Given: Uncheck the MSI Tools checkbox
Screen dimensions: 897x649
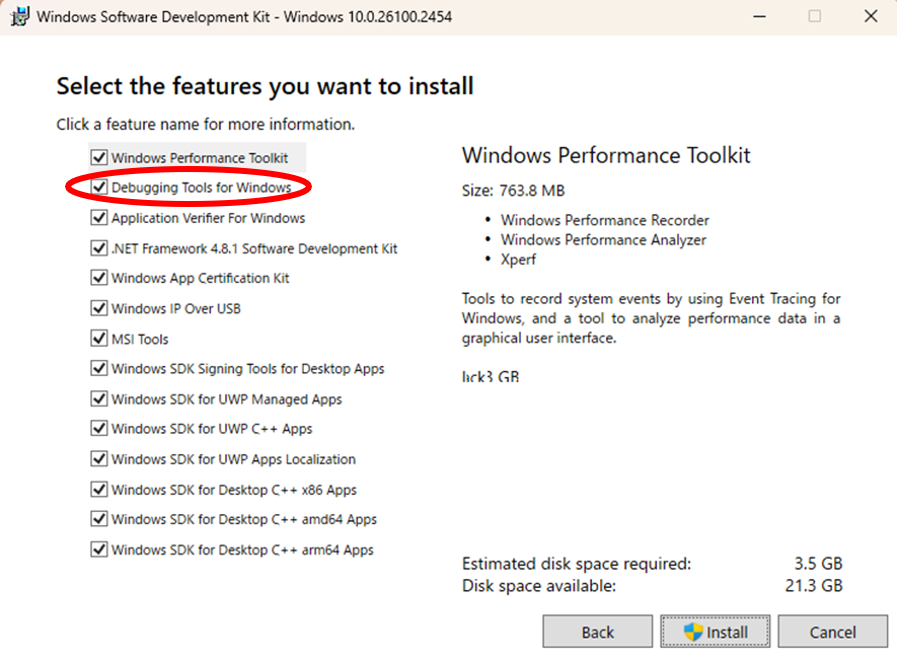Looking at the screenshot, I should point(99,339).
